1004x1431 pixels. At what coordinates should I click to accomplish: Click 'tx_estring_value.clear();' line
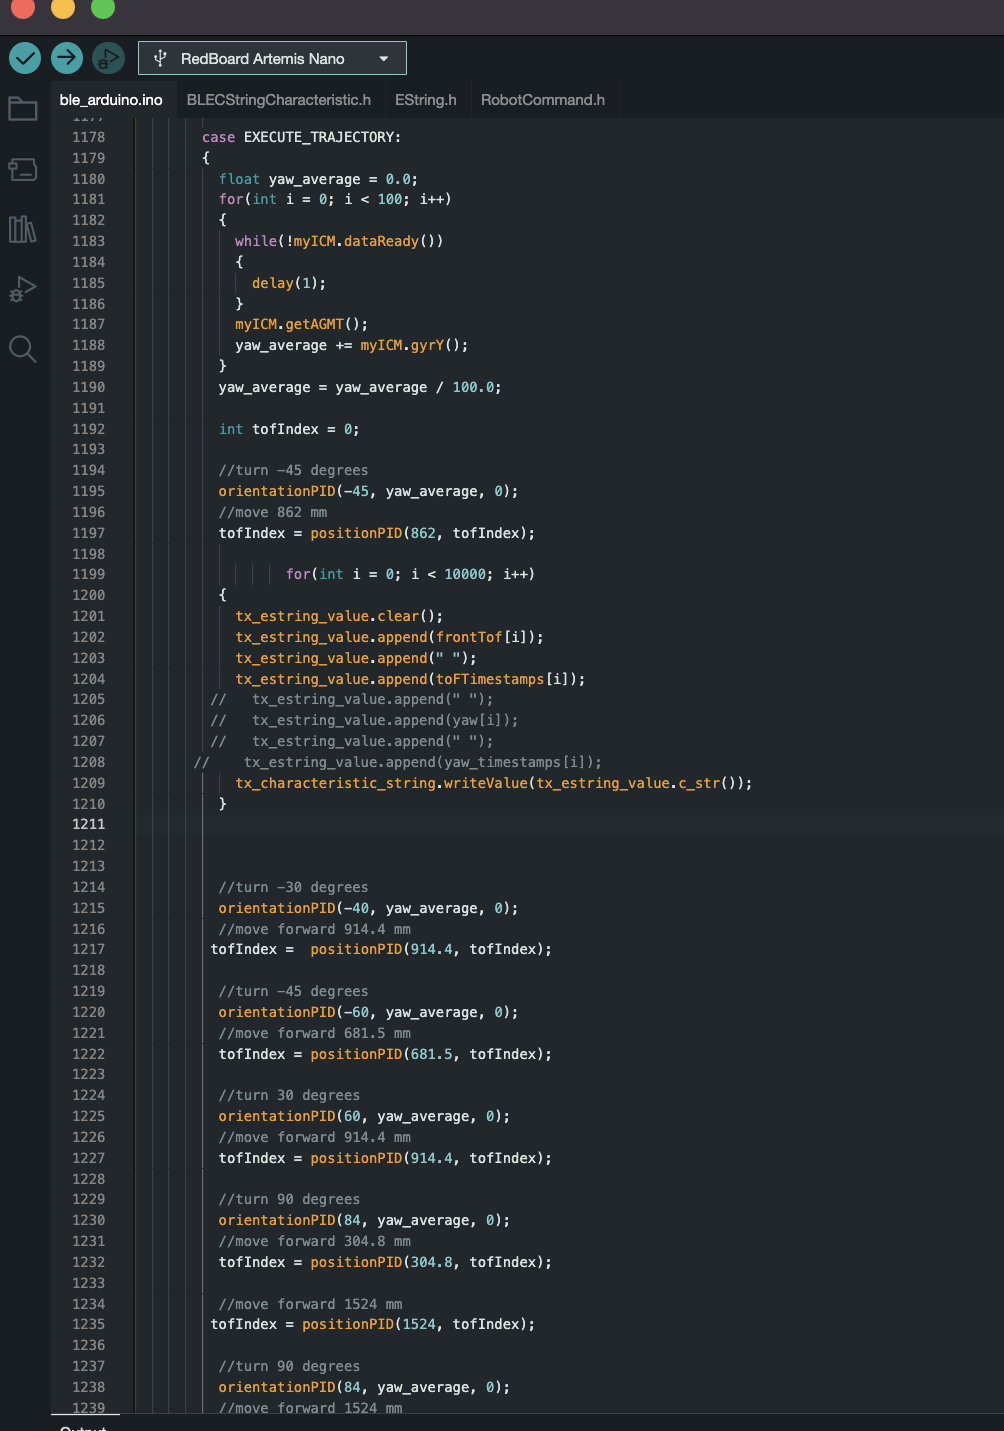(339, 616)
